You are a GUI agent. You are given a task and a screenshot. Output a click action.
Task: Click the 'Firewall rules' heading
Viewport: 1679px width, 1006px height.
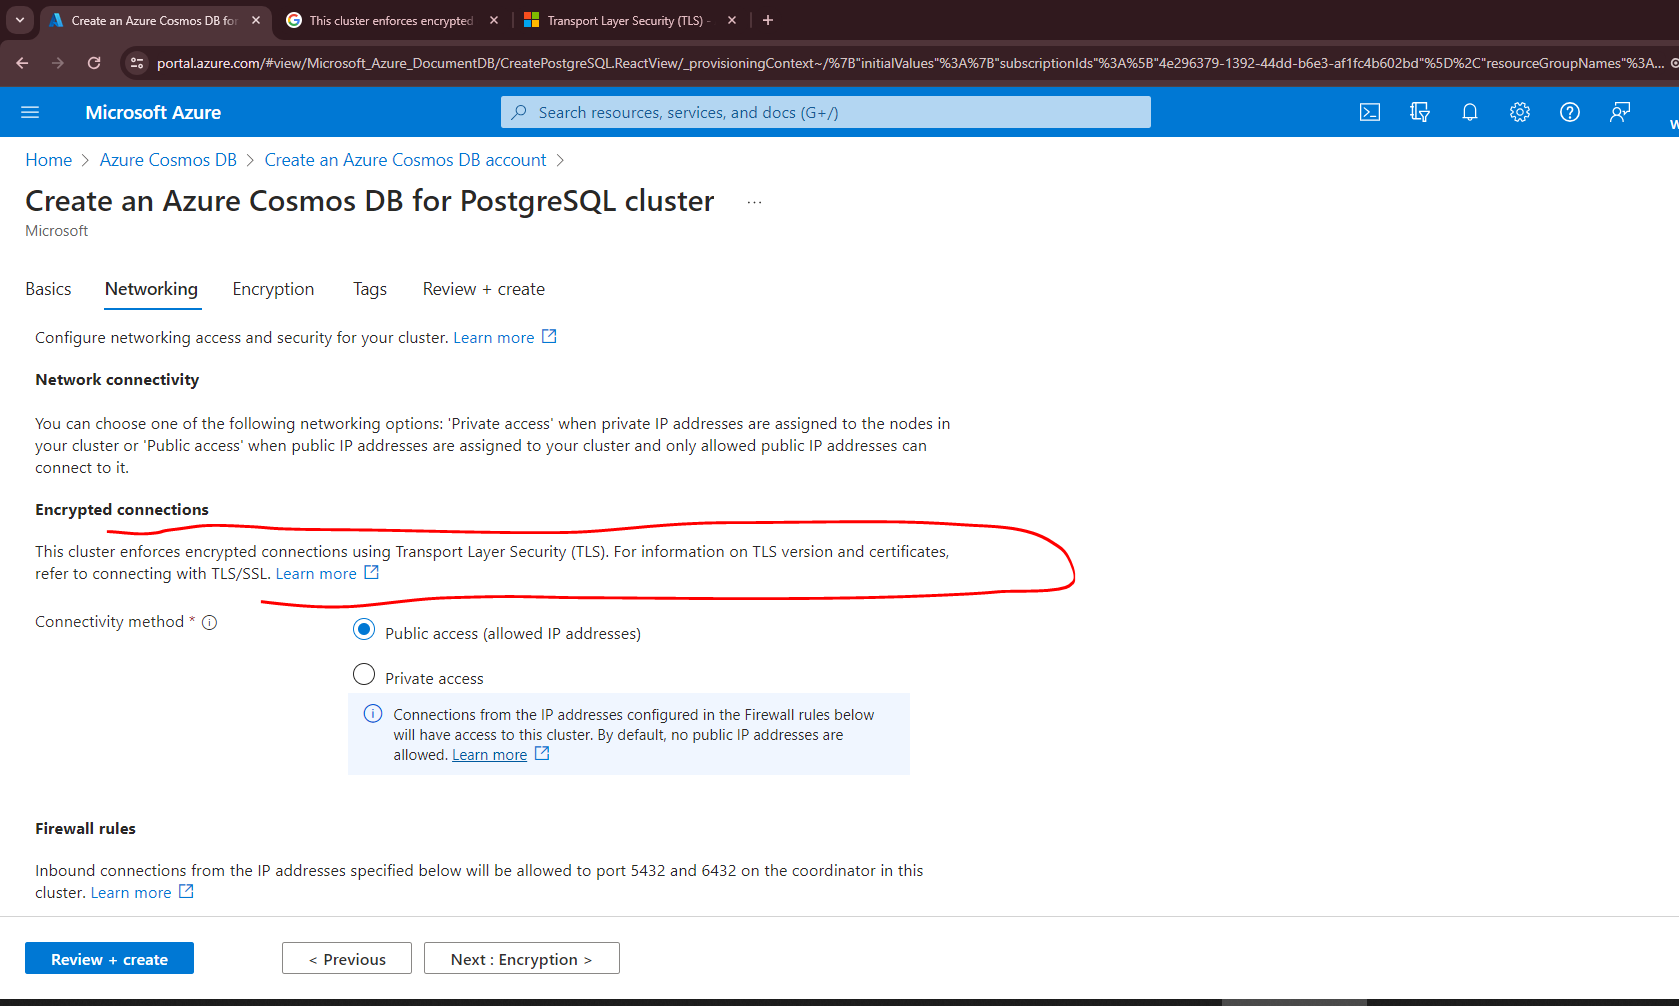(x=85, y=829)
